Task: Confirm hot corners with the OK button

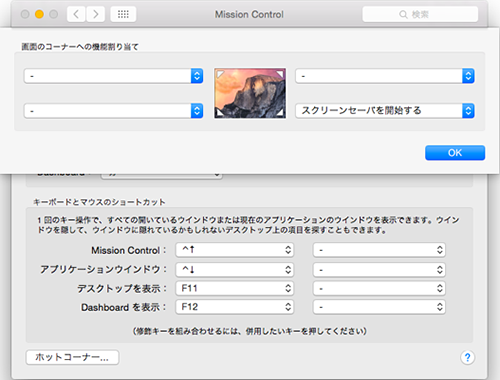Action: coord(455,153)
